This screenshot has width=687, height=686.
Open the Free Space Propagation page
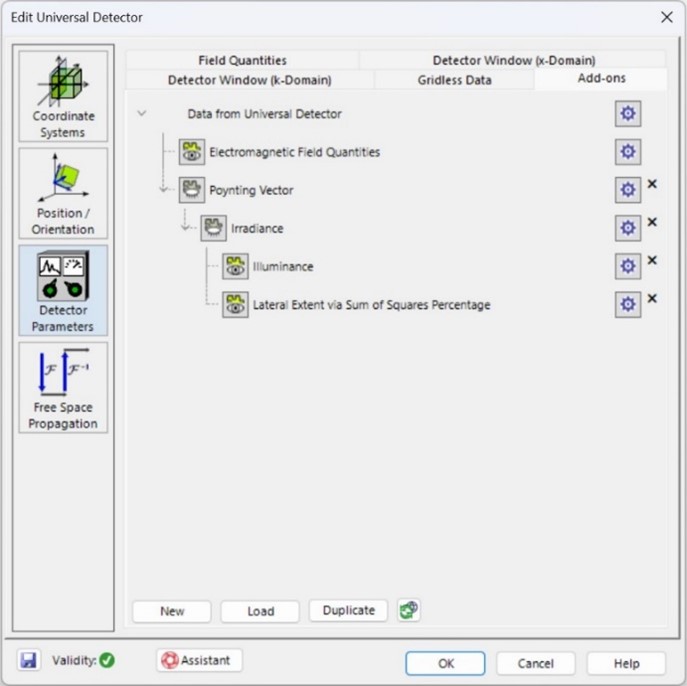[63, 388]
